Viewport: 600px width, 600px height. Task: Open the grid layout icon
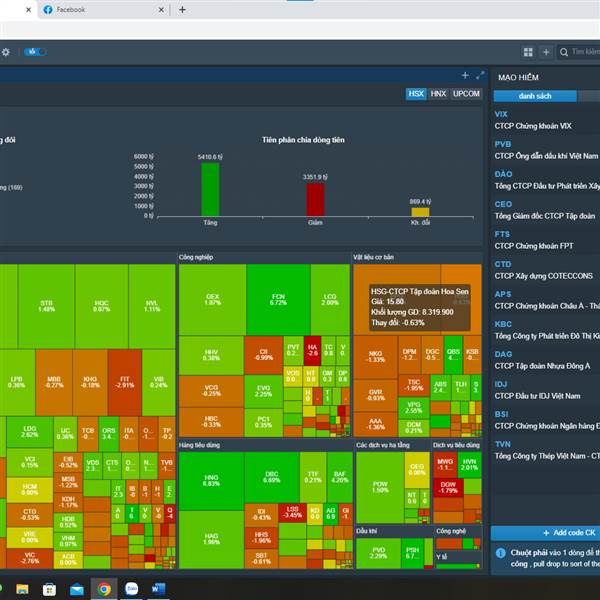tap(528, 52)
